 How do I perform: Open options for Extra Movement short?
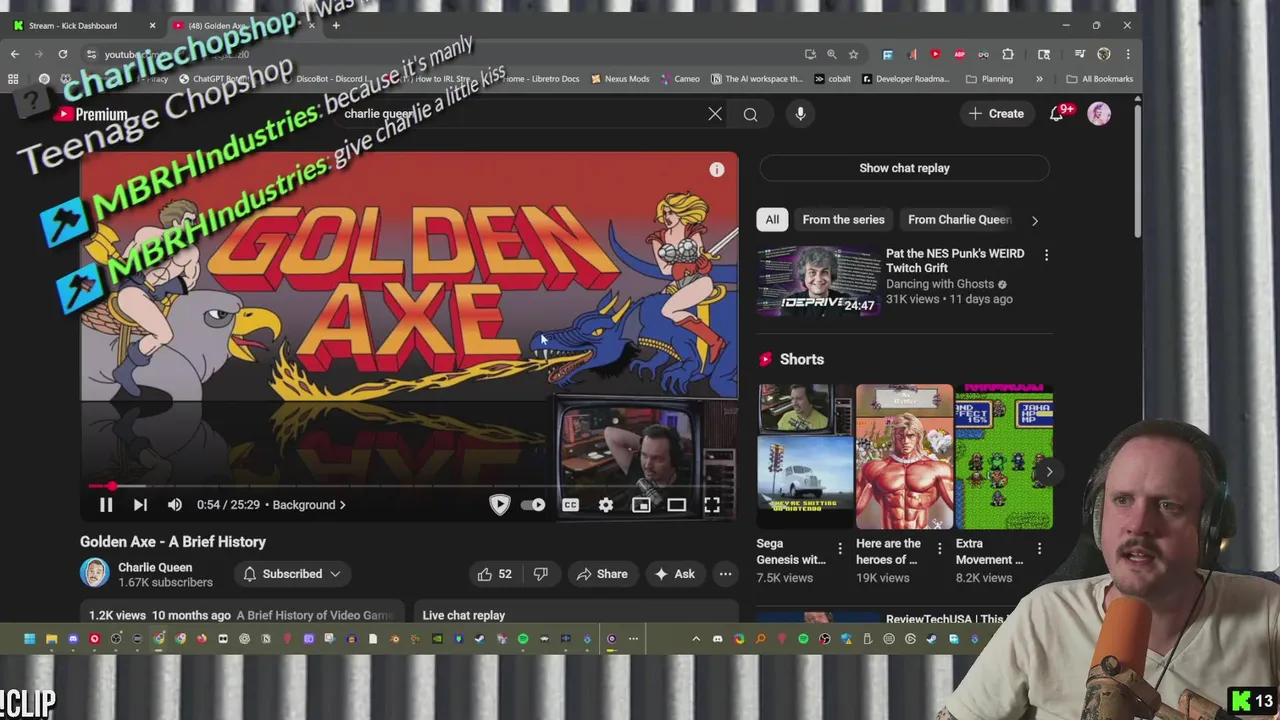[x=1039, y=548]
